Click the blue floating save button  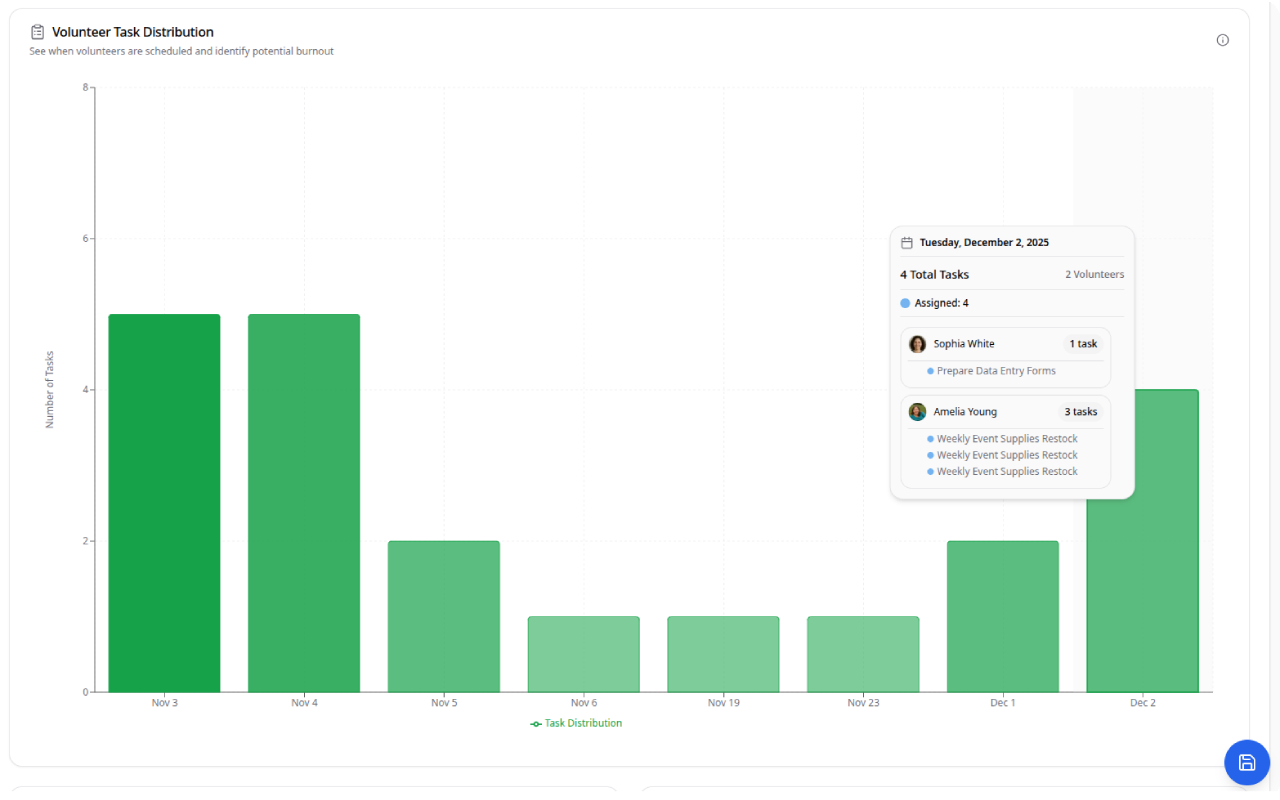point(1246,763)
